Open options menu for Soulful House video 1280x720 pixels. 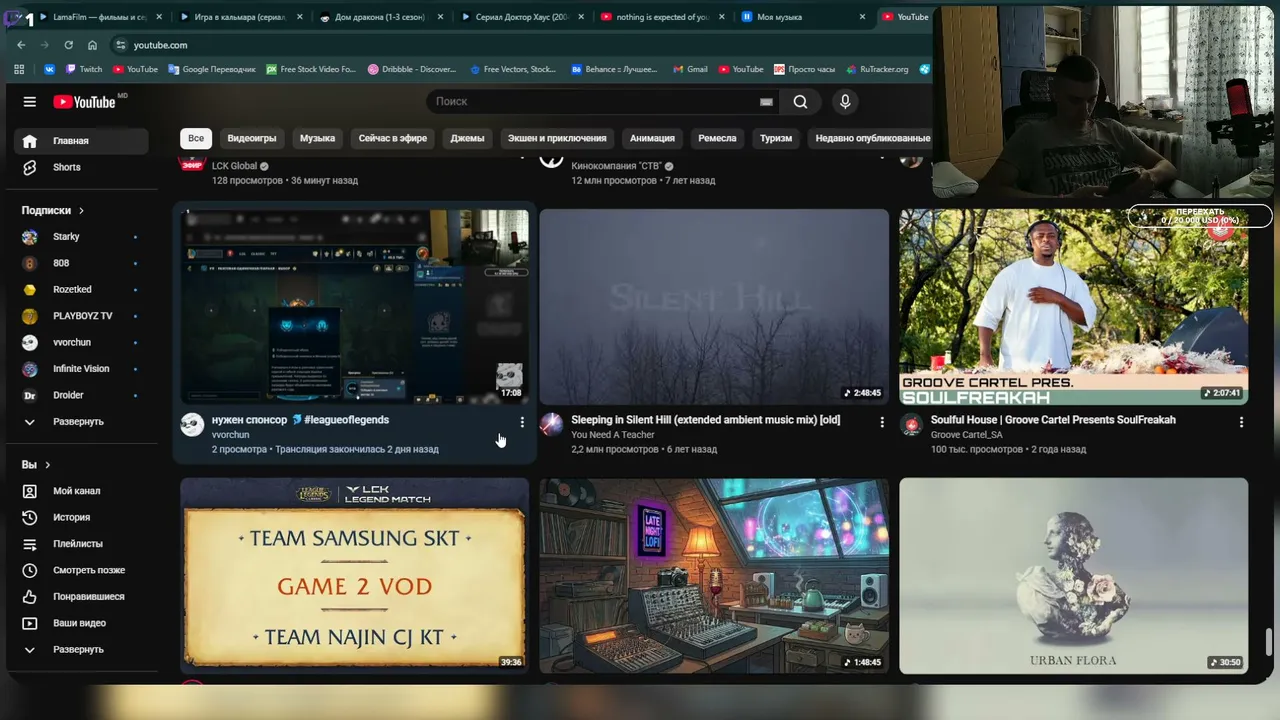coord(1241,423)
